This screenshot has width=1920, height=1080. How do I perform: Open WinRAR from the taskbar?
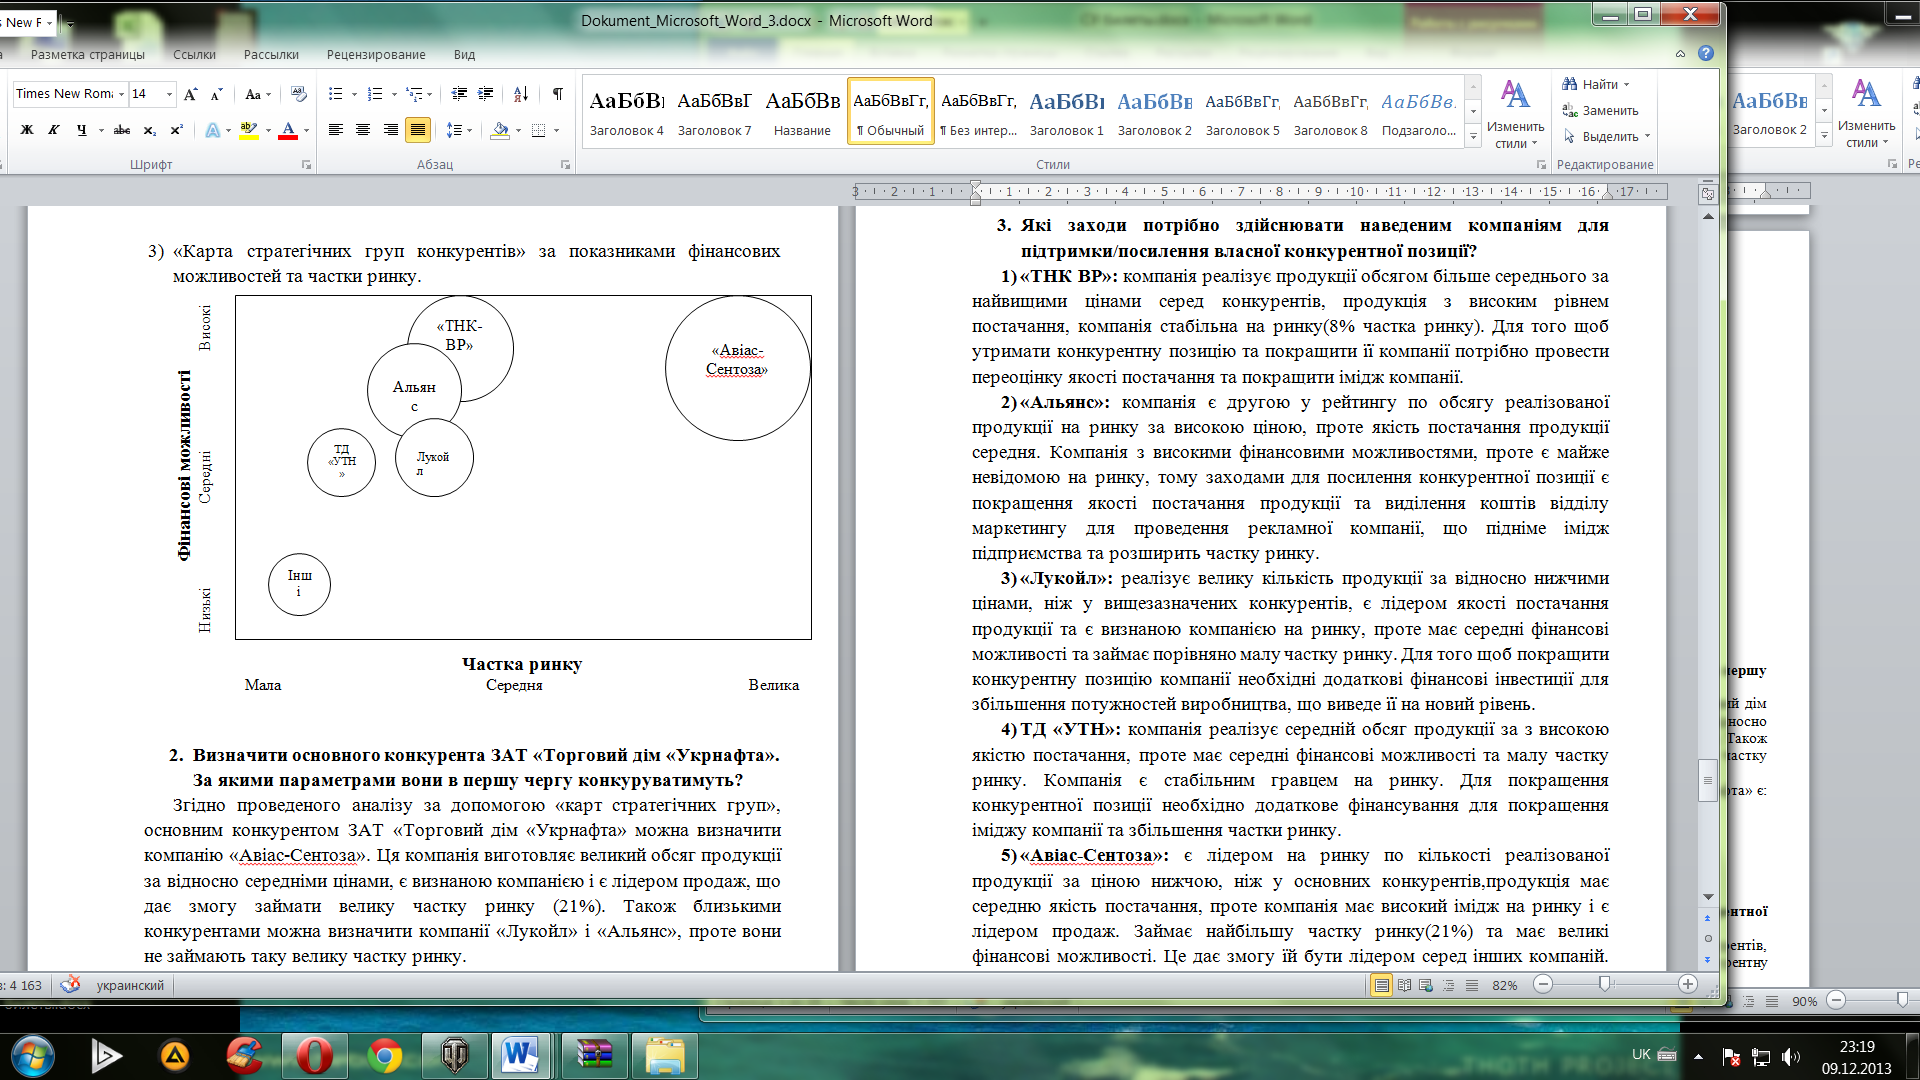[x=595, y=1055]
